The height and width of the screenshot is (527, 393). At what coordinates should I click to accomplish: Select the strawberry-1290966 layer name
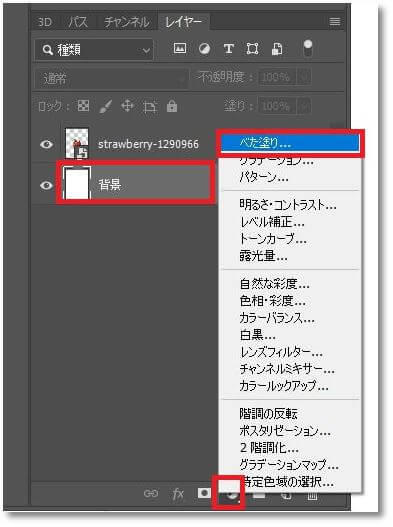tap(148, 145)
